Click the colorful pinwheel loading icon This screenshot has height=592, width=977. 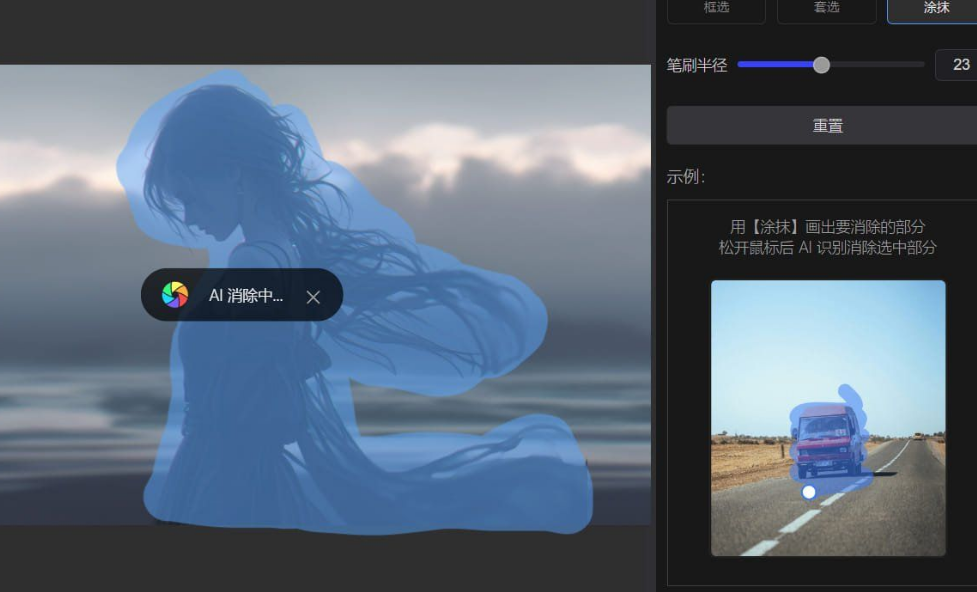coord(175,295)
